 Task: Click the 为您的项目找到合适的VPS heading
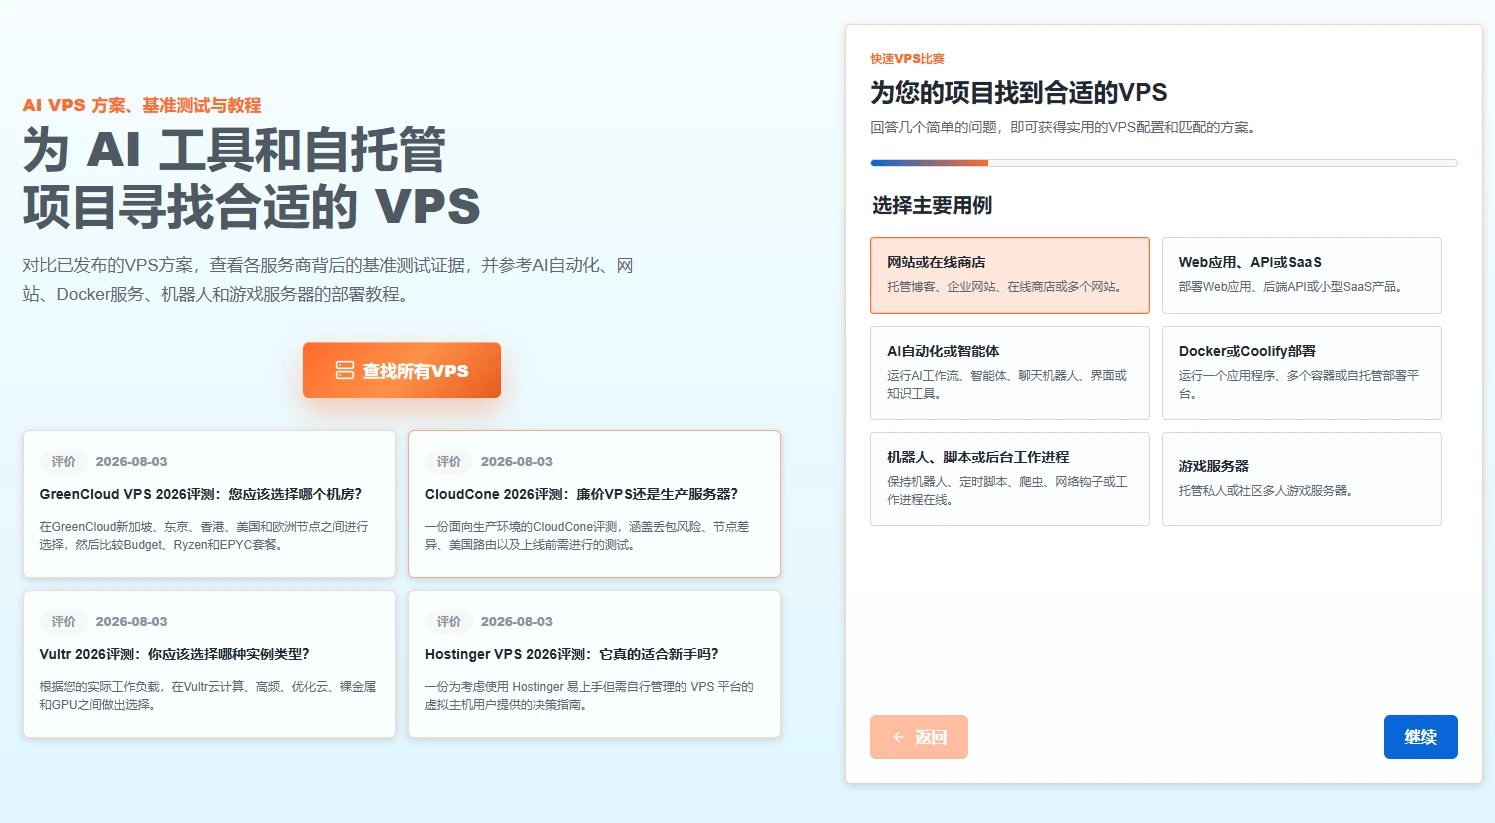[1019, 93]
